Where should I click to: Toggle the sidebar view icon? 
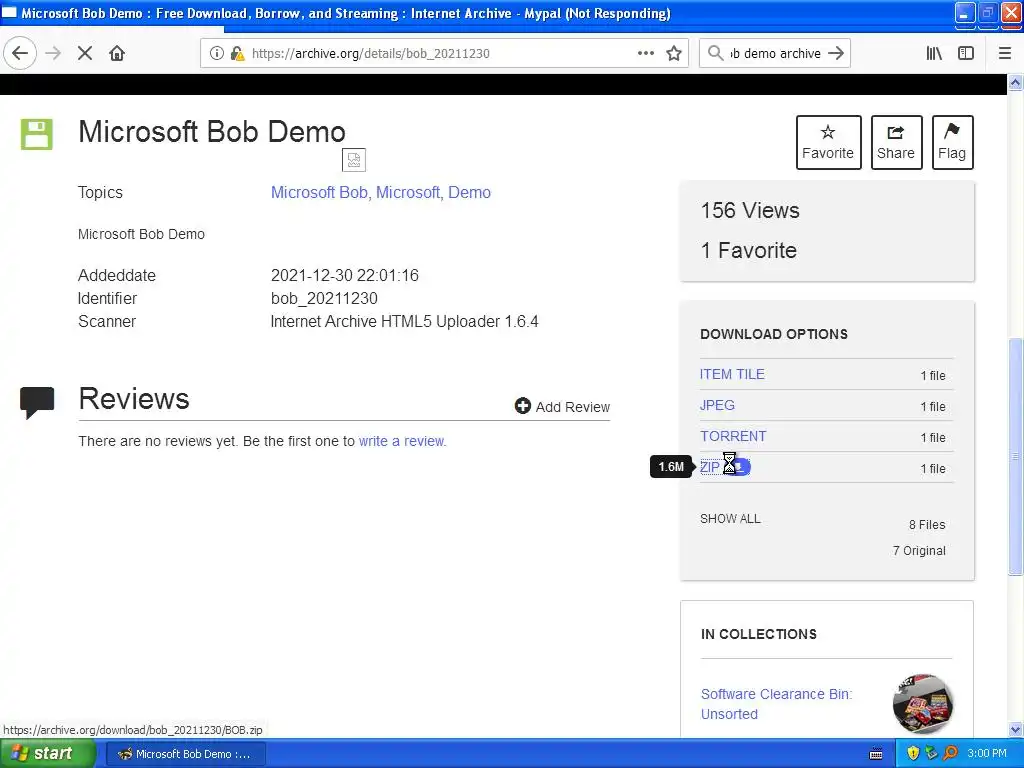pos(966,54)
